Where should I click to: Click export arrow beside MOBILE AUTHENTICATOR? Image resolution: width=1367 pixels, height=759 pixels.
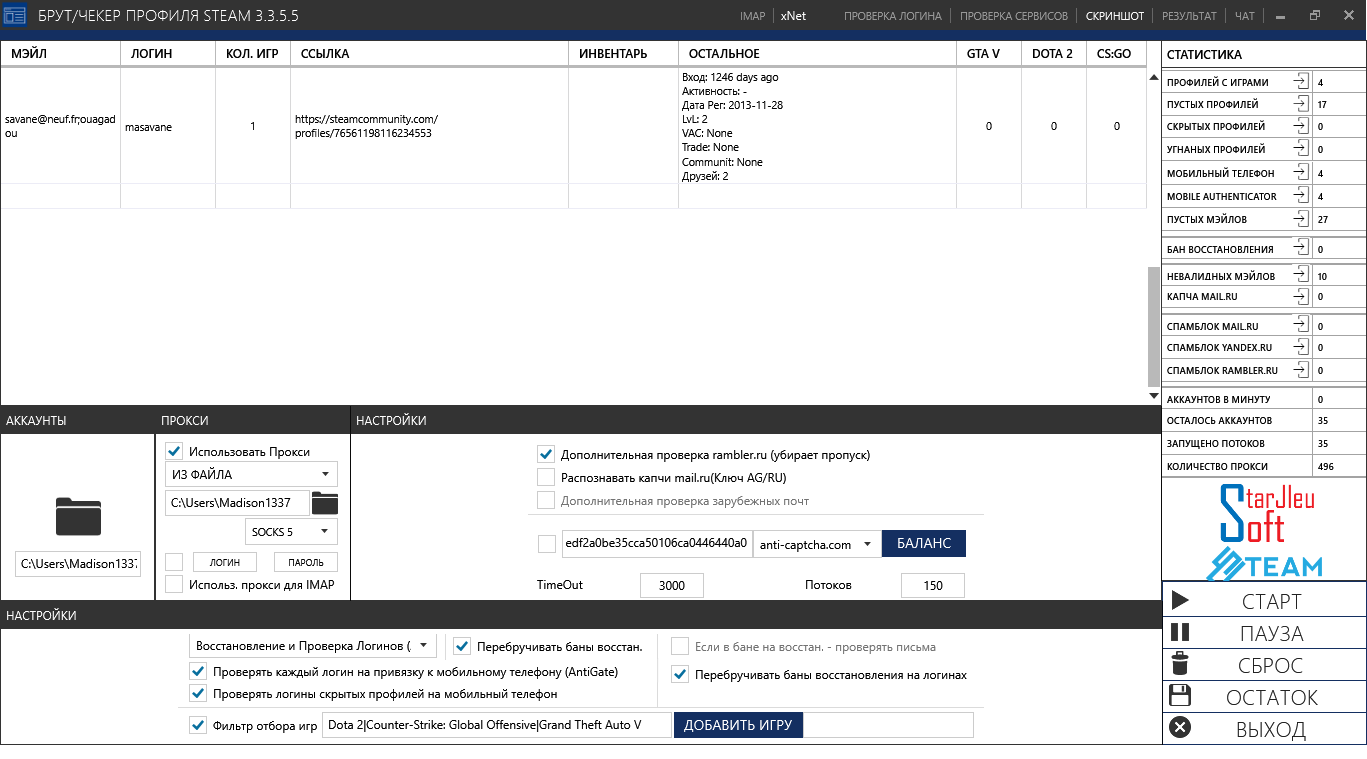tap(1300, 196)
